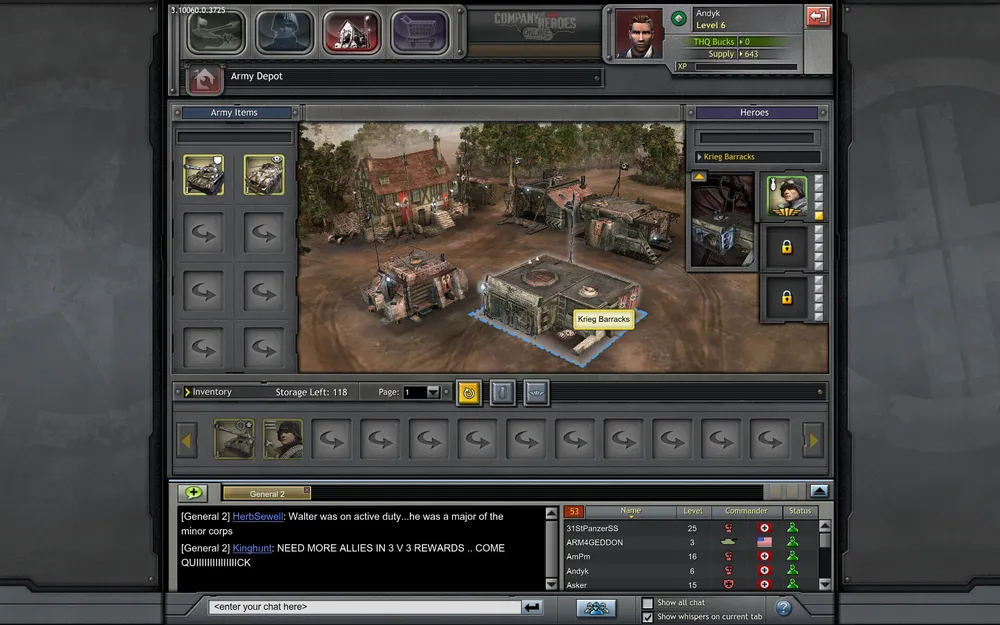Uncheck Show whispers on current tab

(648, 617)
